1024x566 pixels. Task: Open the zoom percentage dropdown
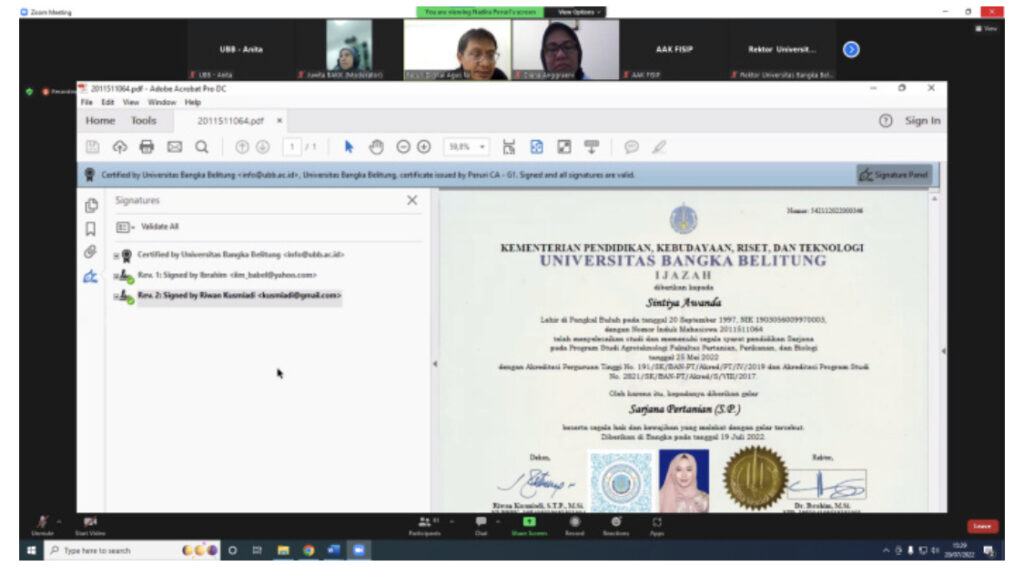466,147
